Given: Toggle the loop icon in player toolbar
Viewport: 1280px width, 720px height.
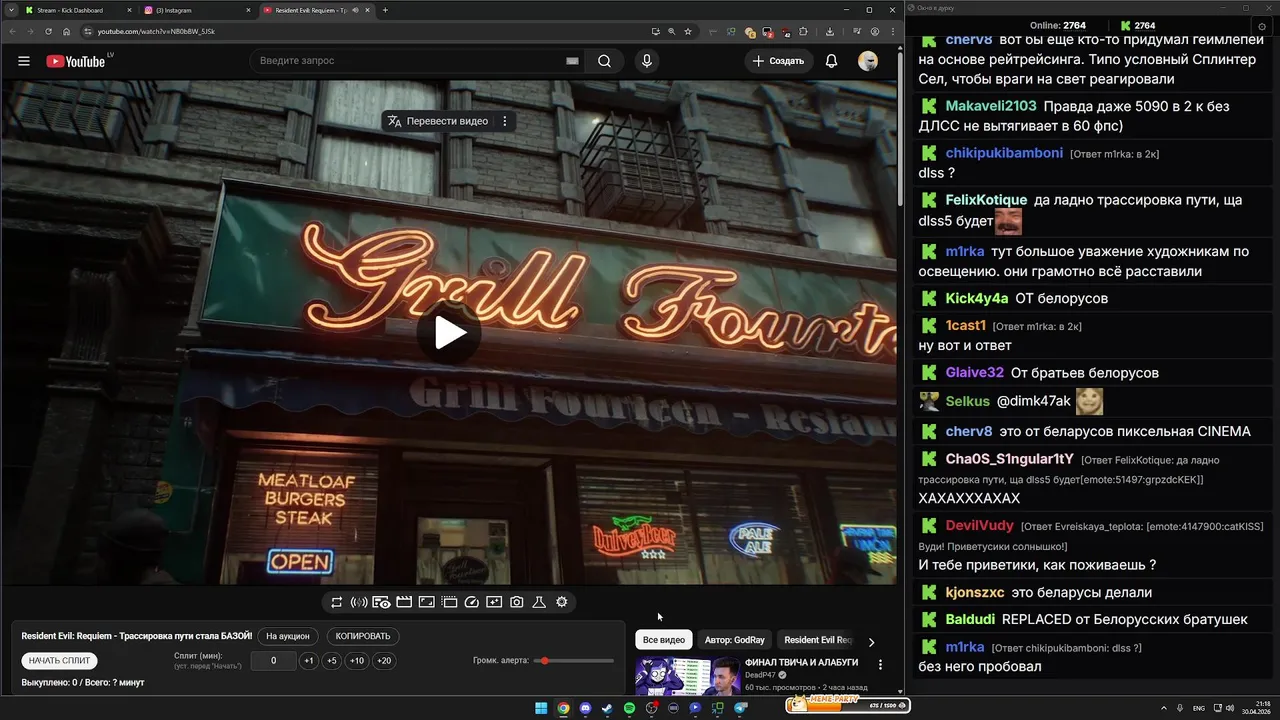Looking at the screenshot, I should point(337,602).
